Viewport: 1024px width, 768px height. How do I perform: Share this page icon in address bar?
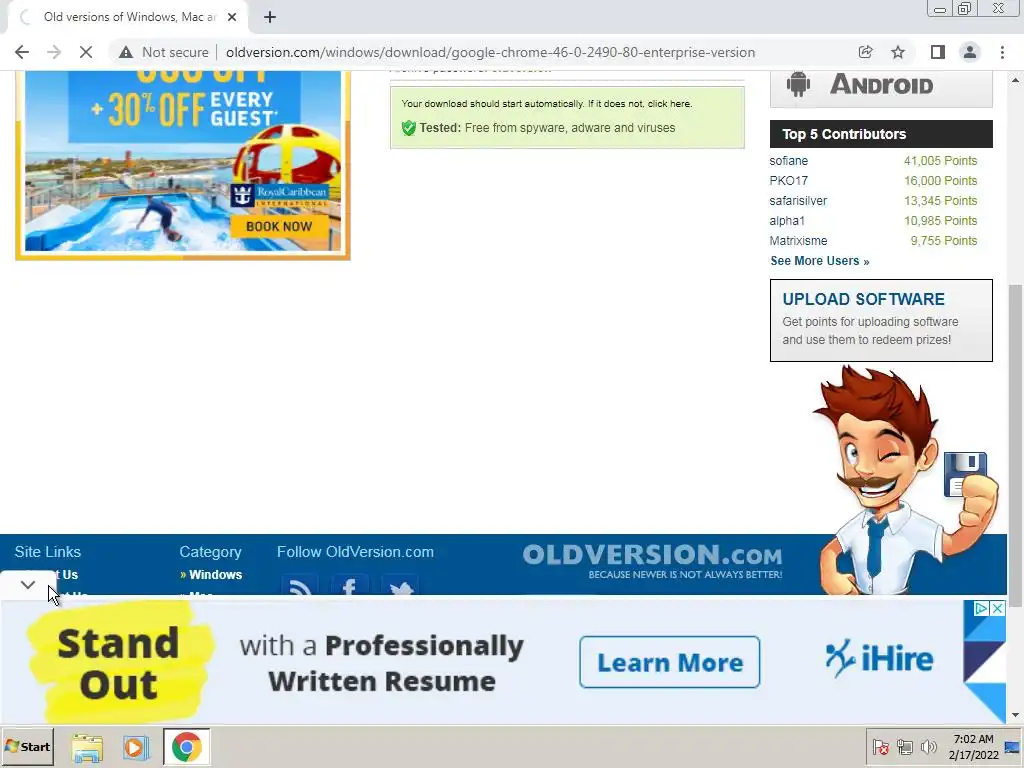(x=866, y=52)
